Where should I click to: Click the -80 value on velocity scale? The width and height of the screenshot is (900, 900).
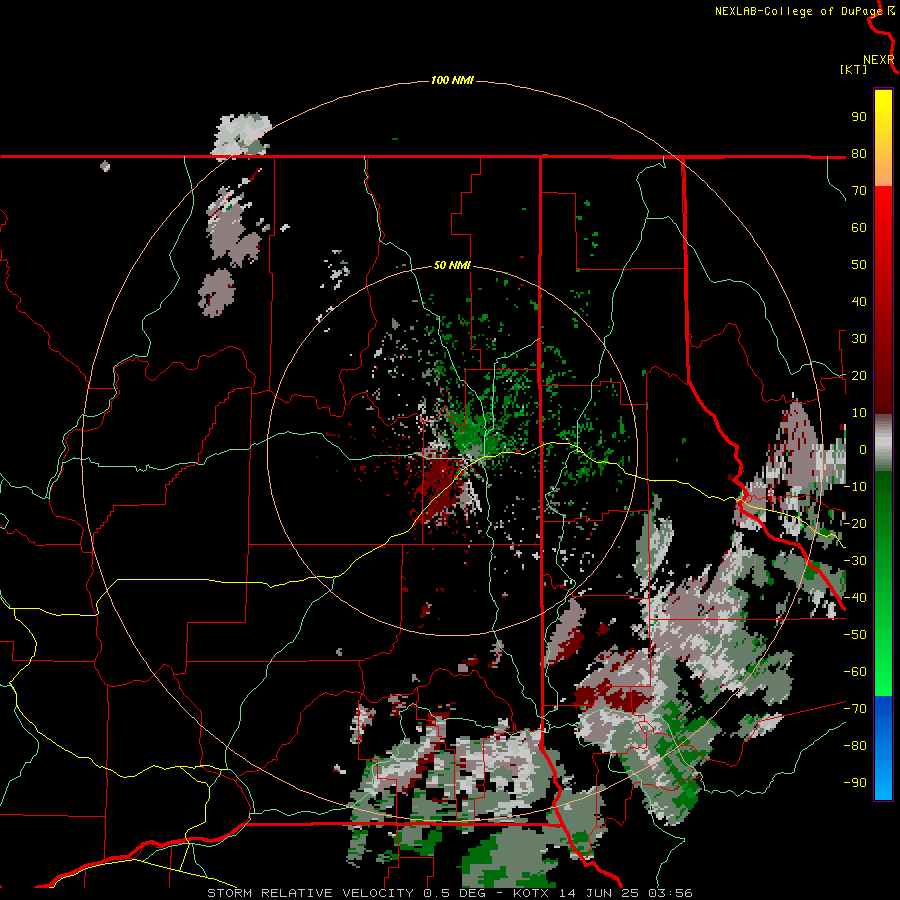[x=855, y=746]
